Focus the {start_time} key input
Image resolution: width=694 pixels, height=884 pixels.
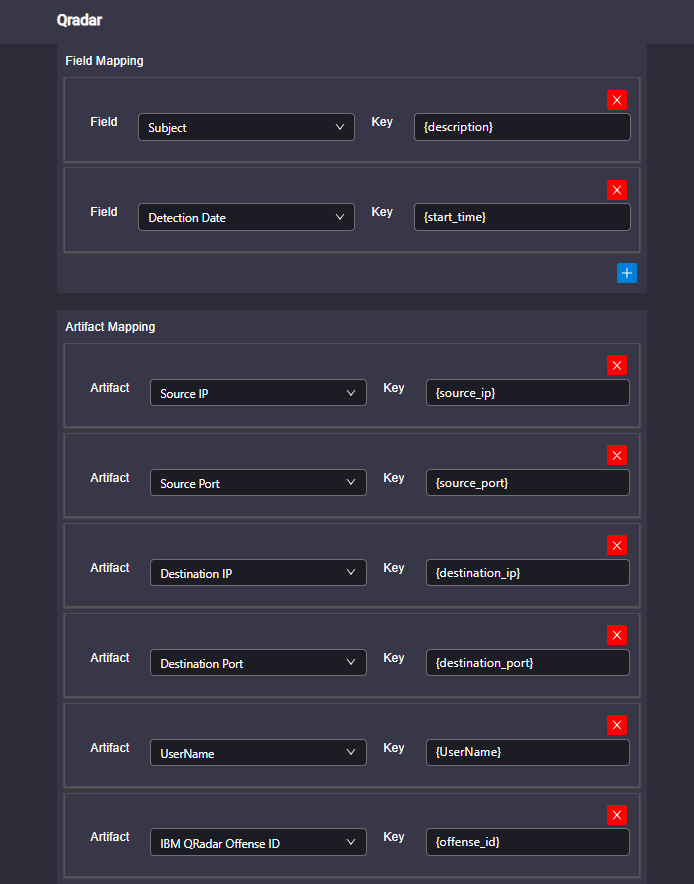(522, 217)
